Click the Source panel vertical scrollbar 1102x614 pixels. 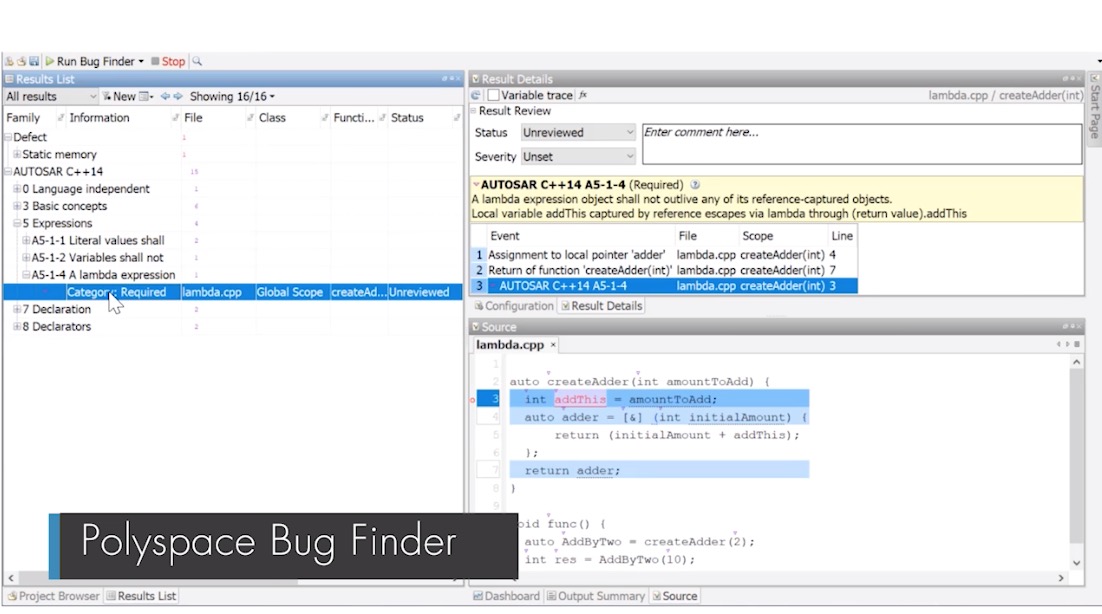tap(1076, 455)
